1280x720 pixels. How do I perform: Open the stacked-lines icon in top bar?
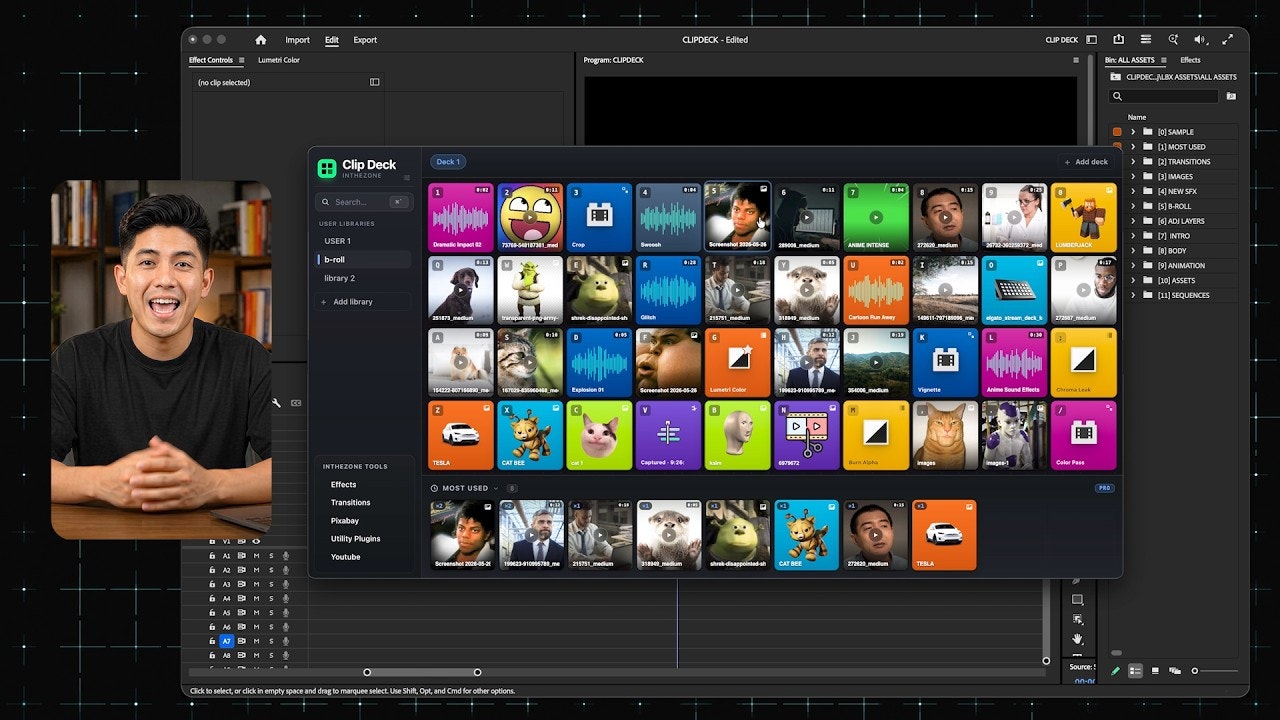1147,40
